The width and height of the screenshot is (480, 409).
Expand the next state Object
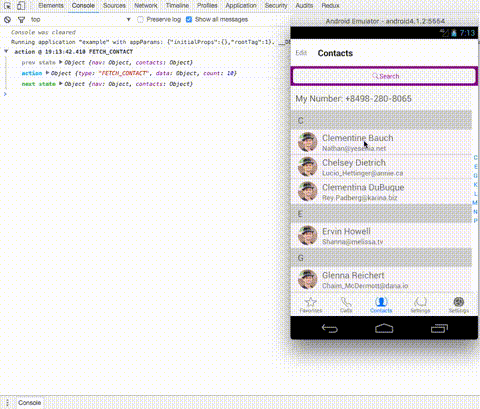tap(61, 84)
